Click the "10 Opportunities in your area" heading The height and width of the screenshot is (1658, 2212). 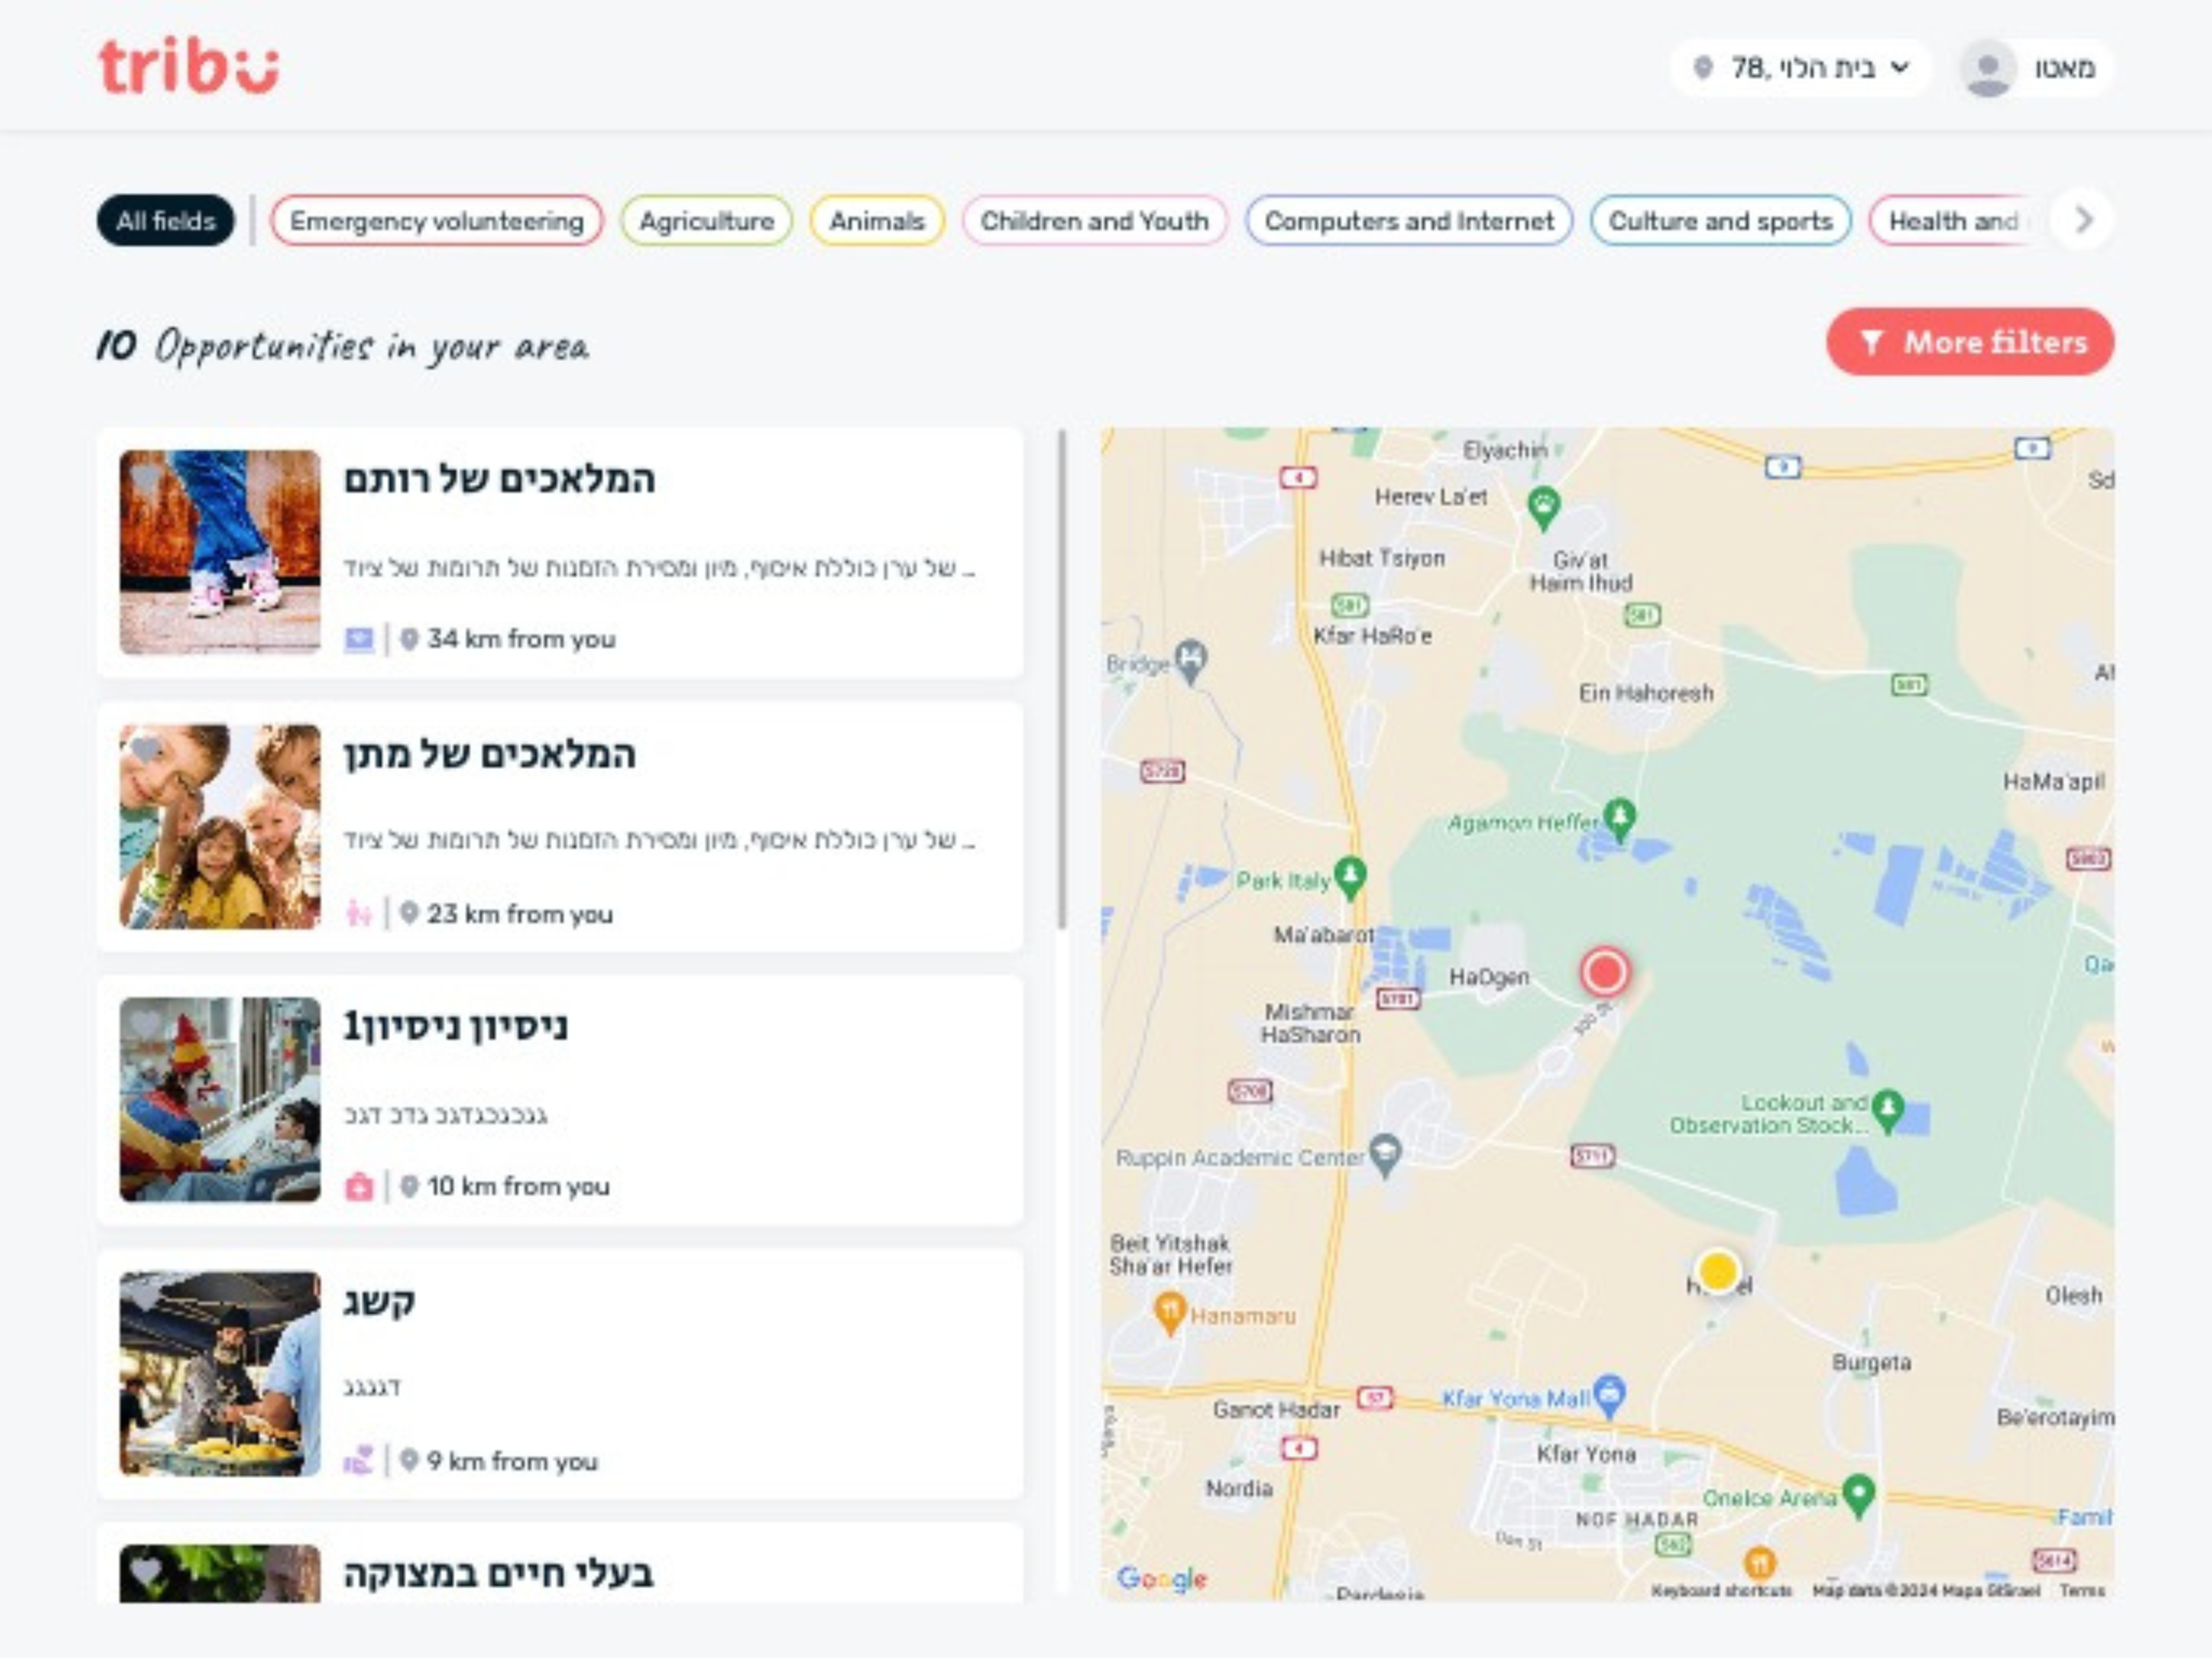pyautogui.click(x=343, y=346)
